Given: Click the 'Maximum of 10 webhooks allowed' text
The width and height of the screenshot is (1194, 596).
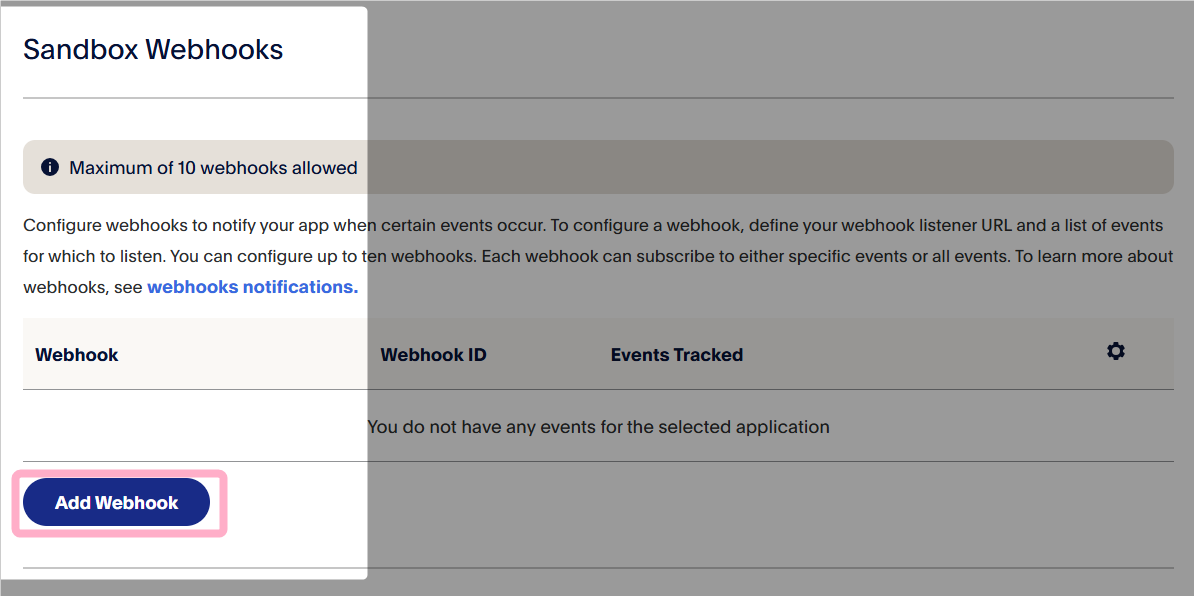Looking at the screenshot, I should [x=213, y=168].
